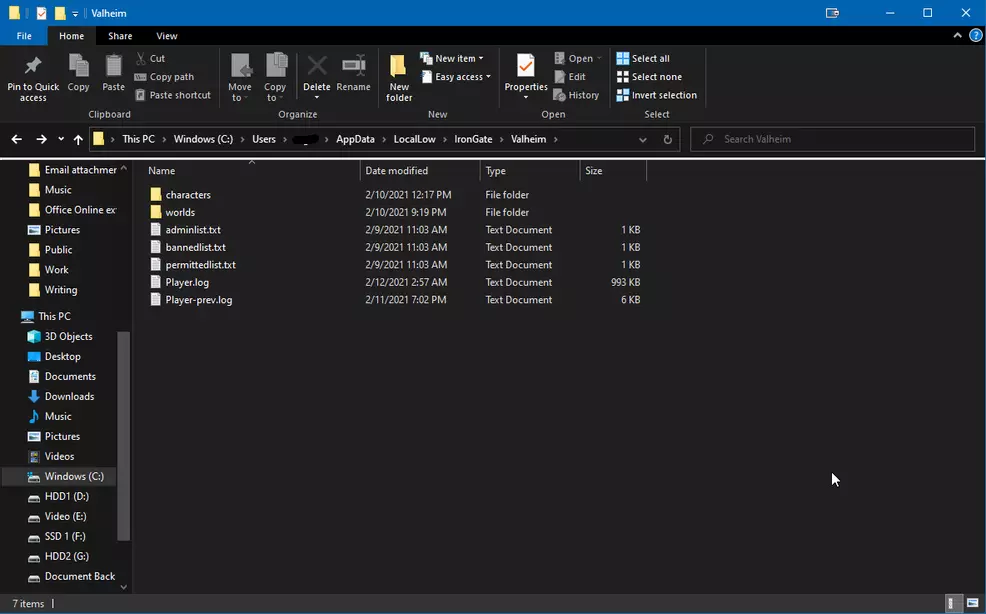Click LocalLow in the address path
Screen dimensions: 986x614
click(414, 139)
